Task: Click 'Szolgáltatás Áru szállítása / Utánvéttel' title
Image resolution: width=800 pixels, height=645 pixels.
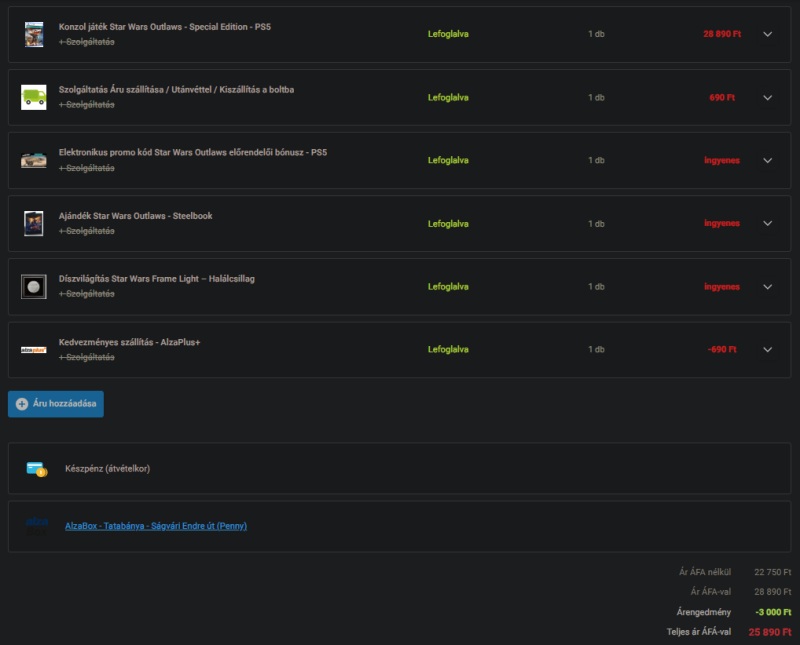Action: pyautogui.click(x=176, y=90)
